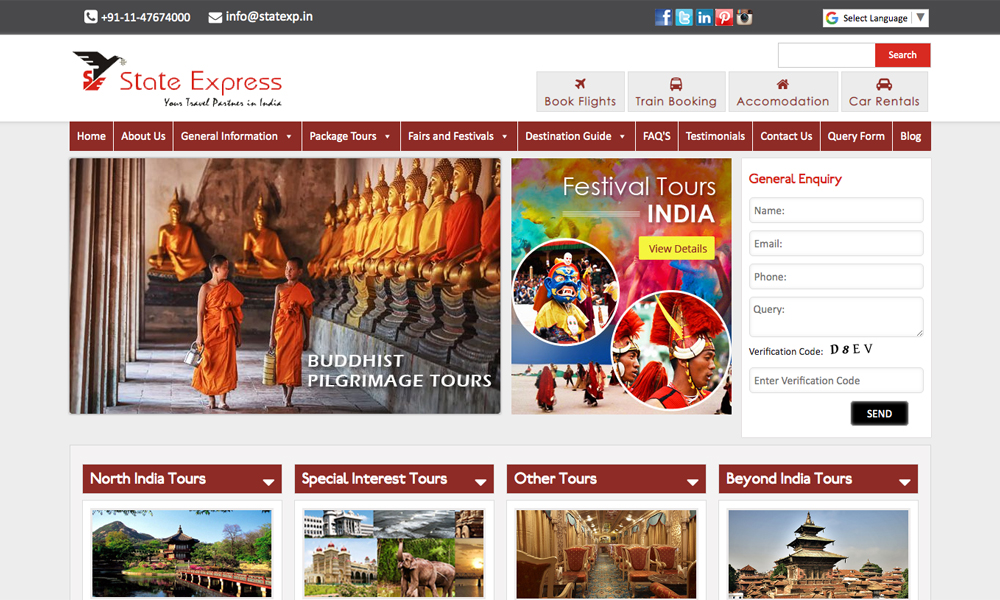Image resolution: width=1000 pixels, height=600 pixels.
Task: Open the Facebook social icon
Action: coord(664,17)
